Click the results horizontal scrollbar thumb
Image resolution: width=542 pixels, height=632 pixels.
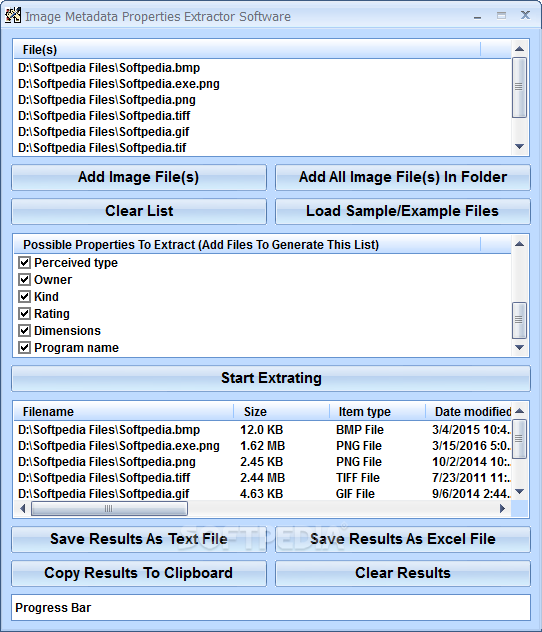(x=109, y=509)
